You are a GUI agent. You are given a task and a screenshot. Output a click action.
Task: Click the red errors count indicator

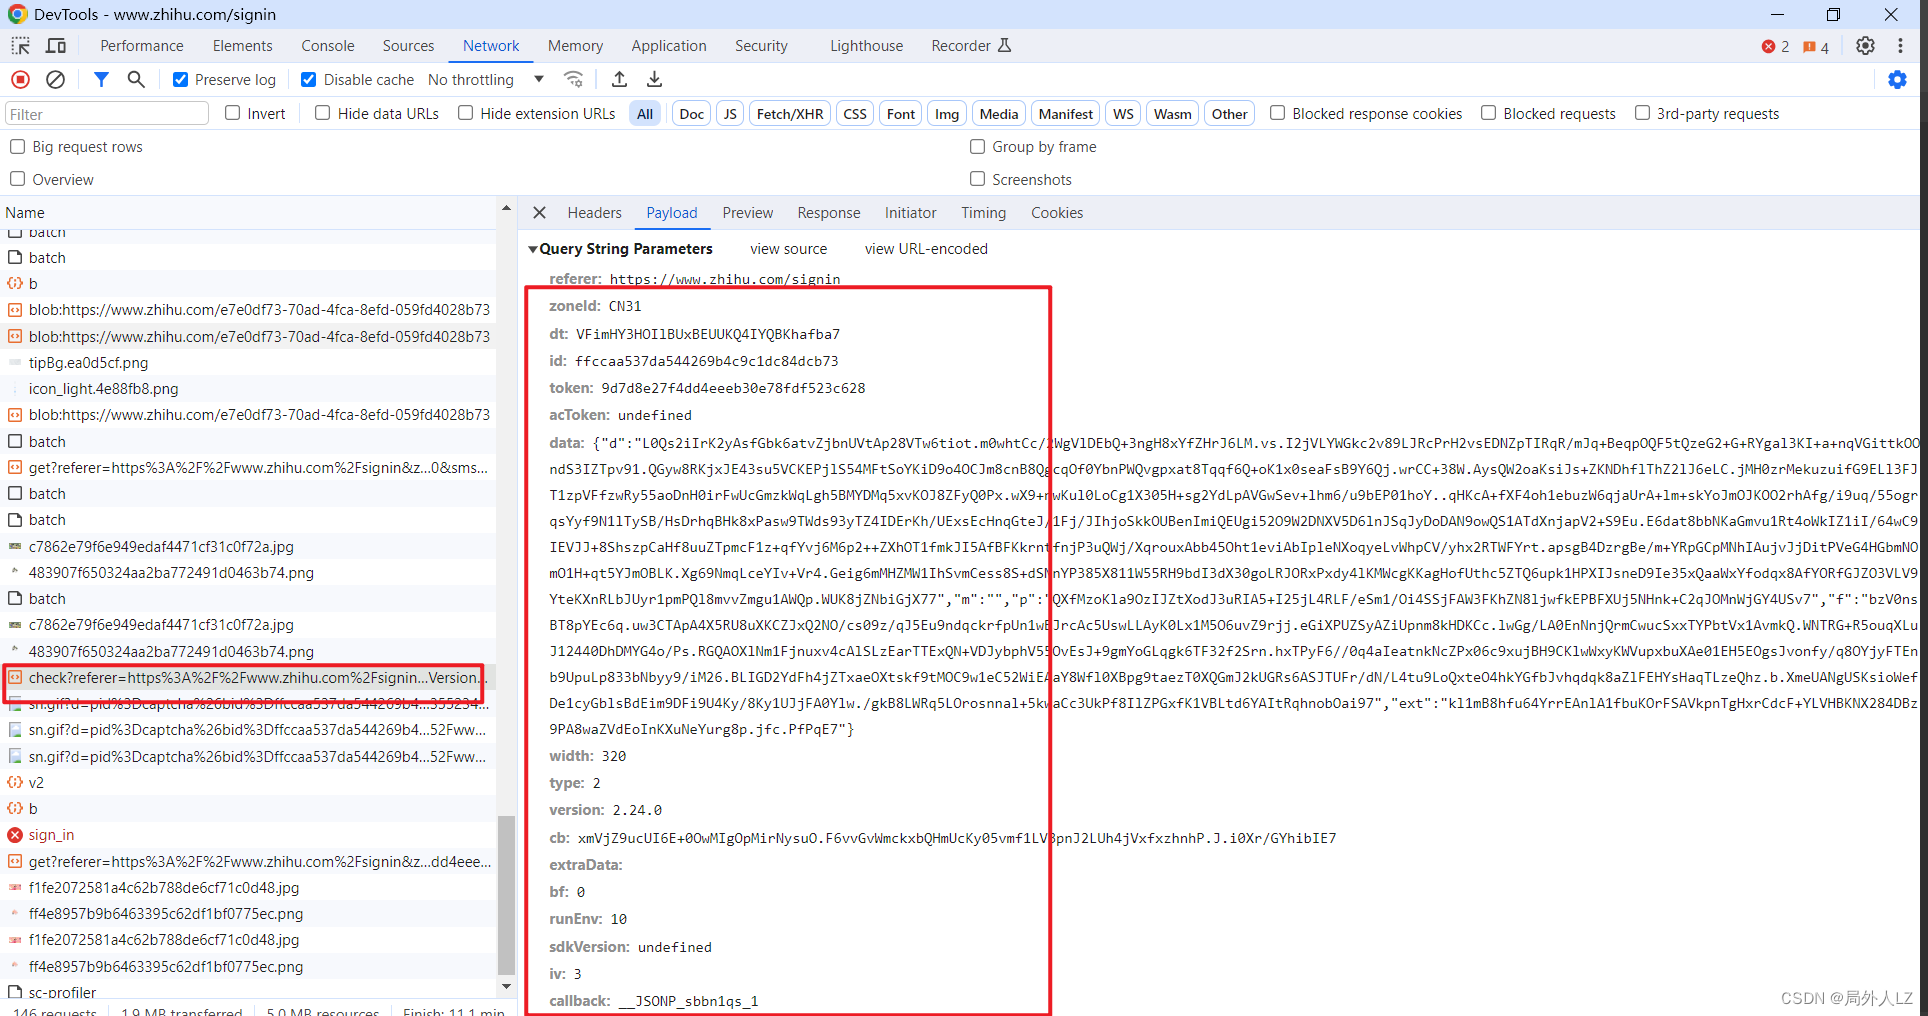(1775, 47)
